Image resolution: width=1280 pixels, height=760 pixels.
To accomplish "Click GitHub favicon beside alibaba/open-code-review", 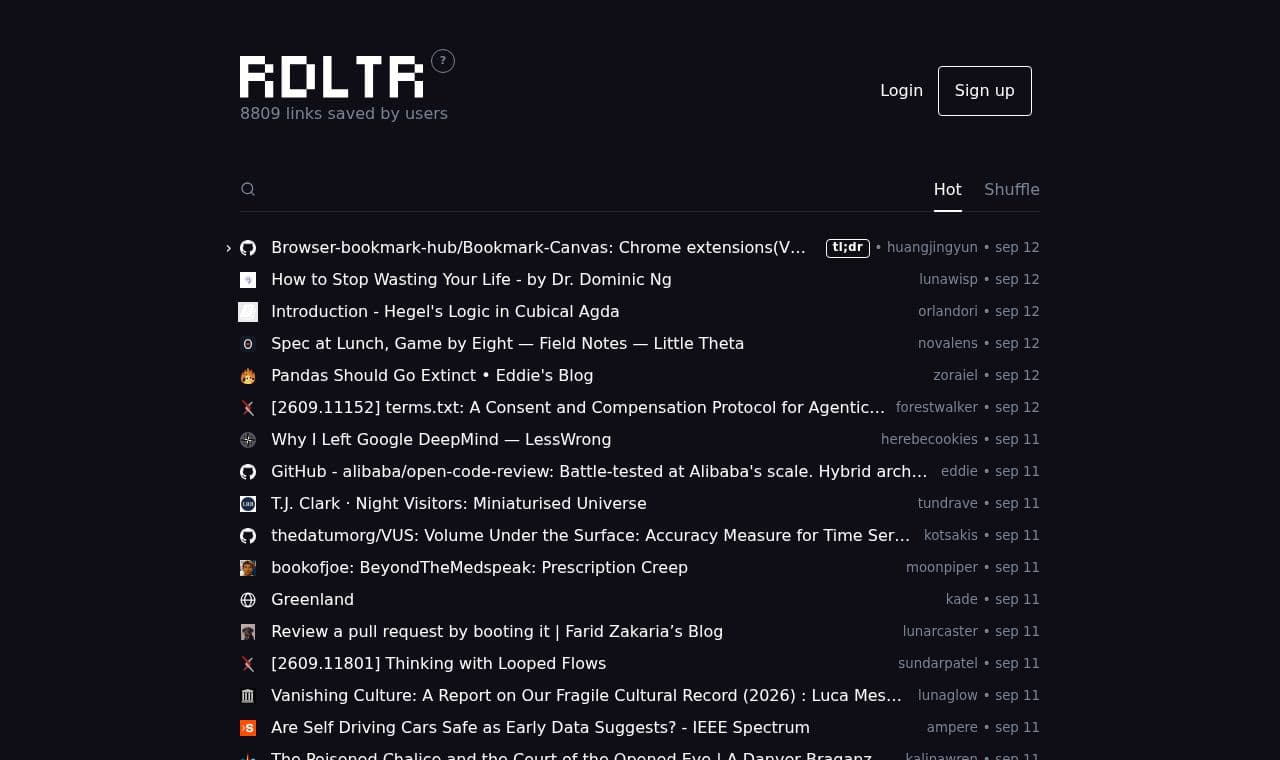I will [x=248, y=472].
